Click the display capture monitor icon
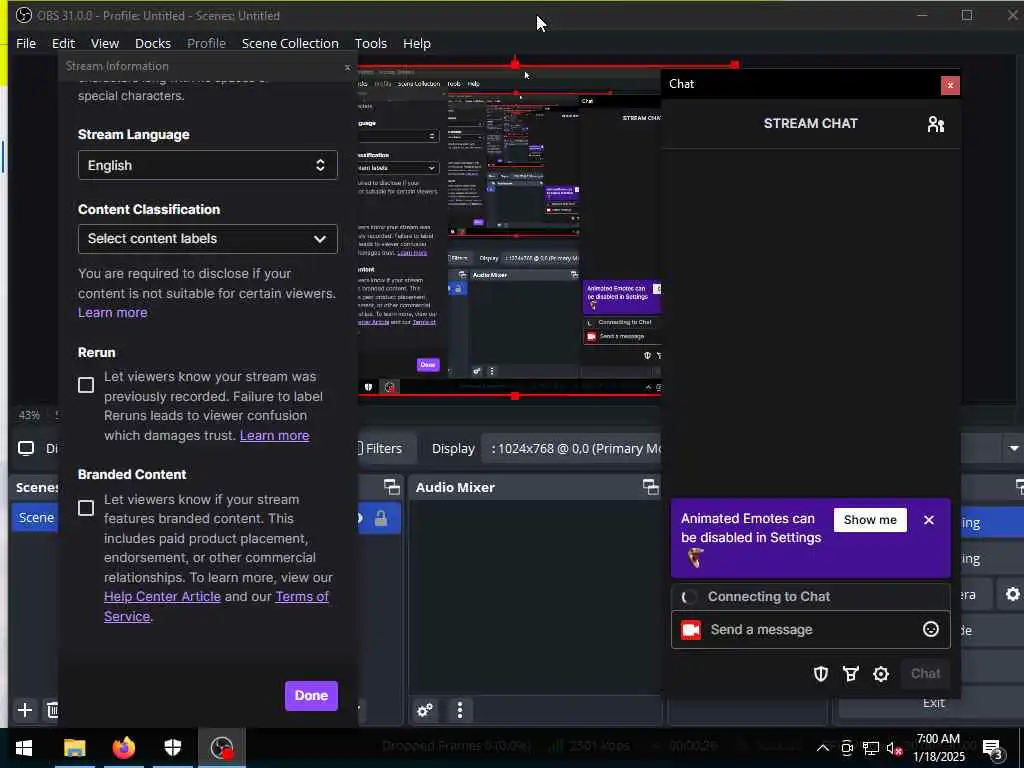1024x768 pixels. pyautogui.click(x=26, y=448)
